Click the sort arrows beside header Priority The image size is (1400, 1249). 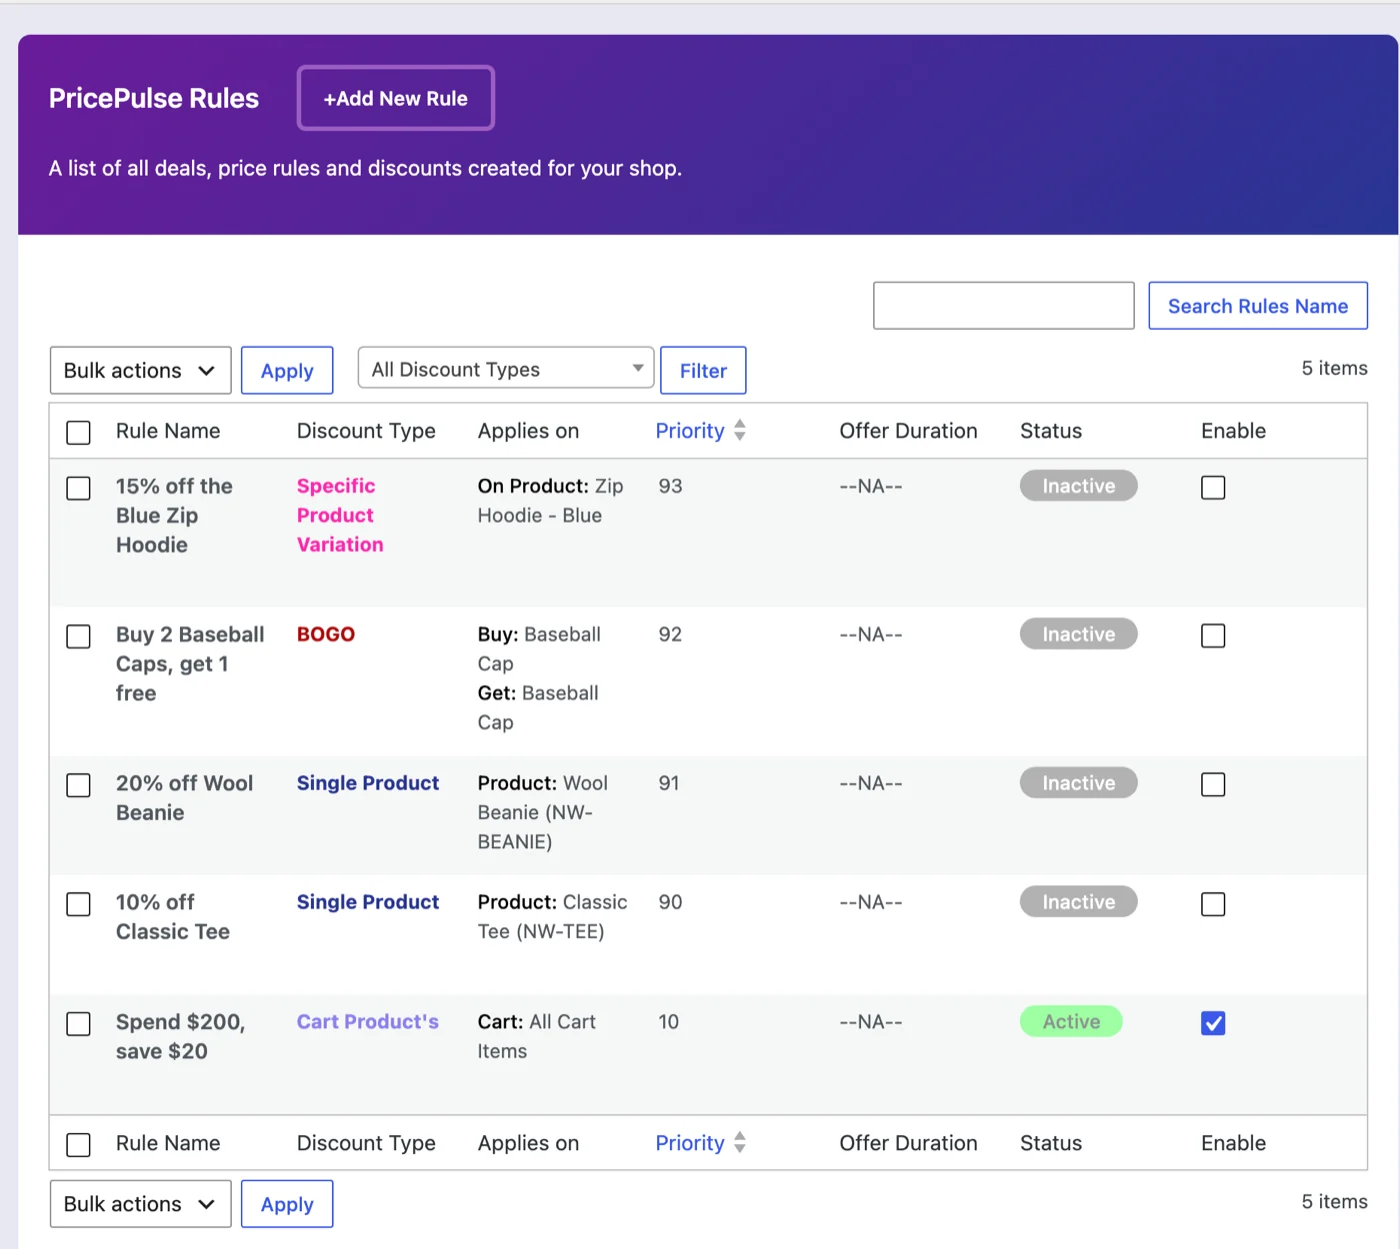pyautogui.click(x=740, y=431)
